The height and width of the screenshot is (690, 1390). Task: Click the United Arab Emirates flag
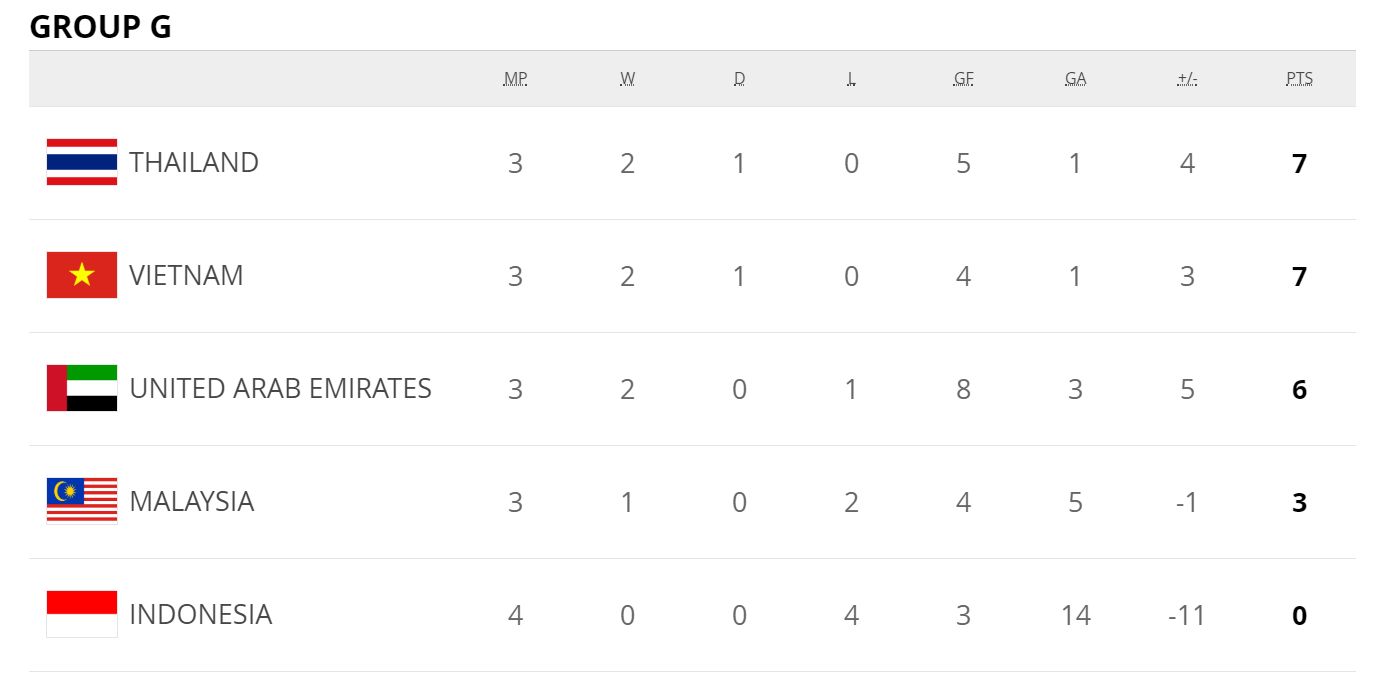click(x=82, y=388)
